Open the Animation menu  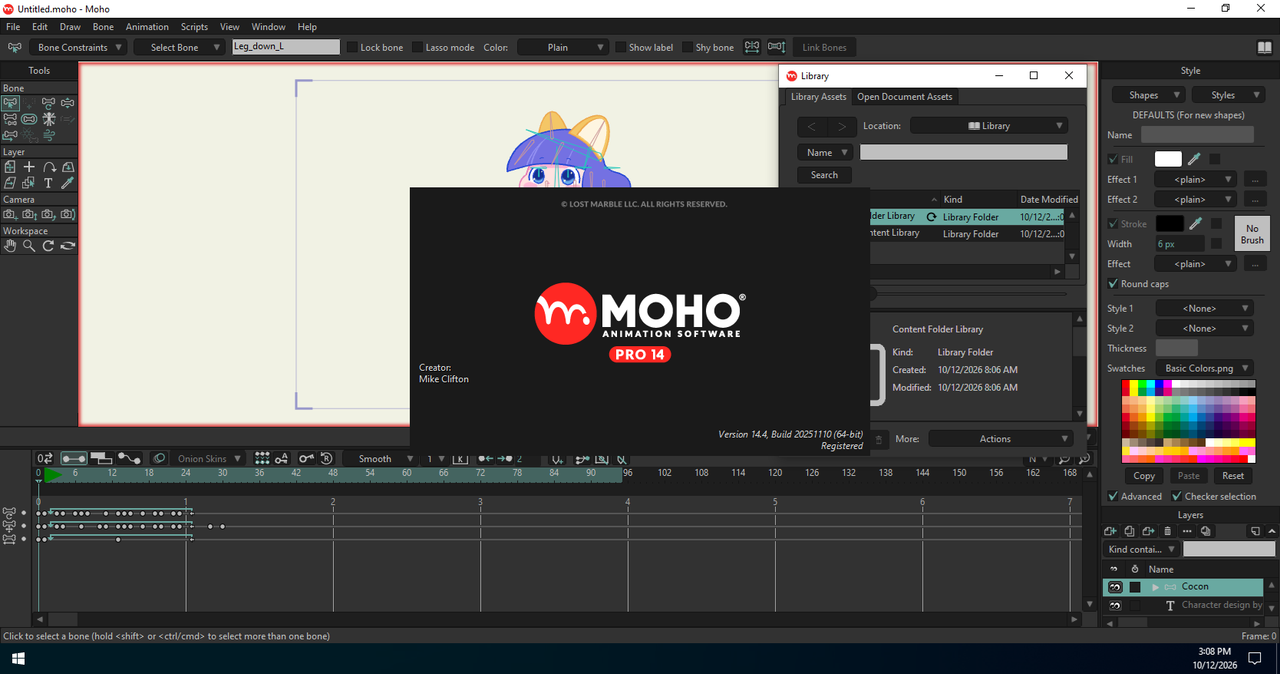[147, 27]
